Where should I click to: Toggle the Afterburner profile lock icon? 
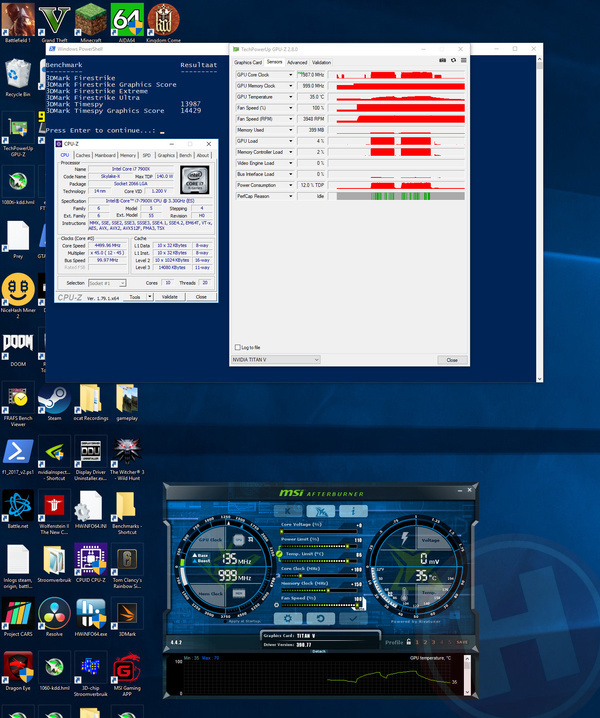(x=409, y=642)
